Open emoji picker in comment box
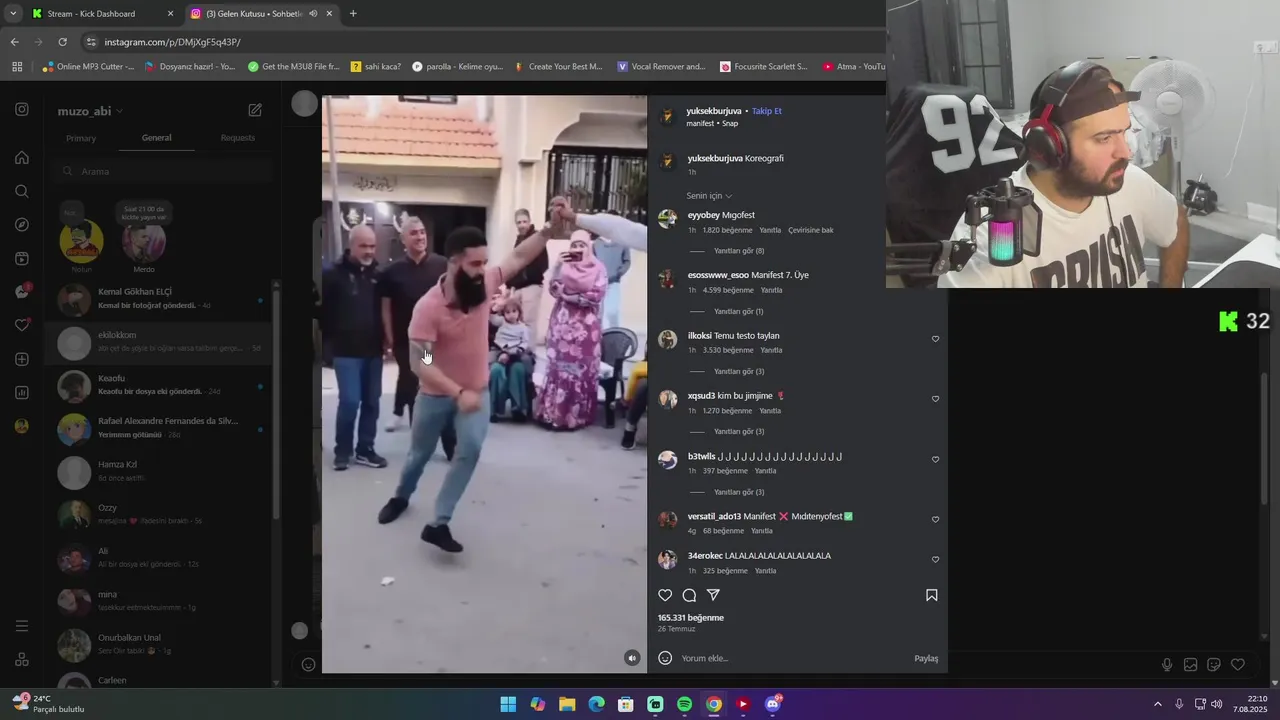 click(665, 658)
